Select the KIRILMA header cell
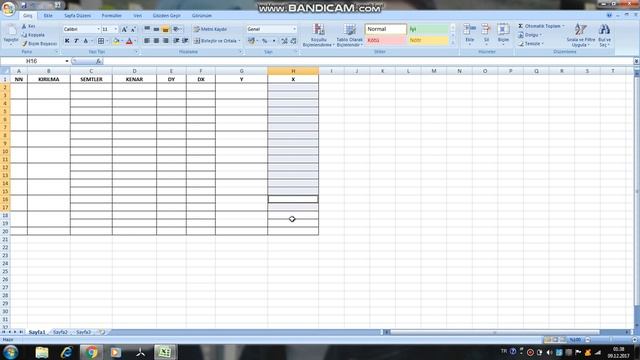The width and height of the screenshot is (640, 360). 49,79
